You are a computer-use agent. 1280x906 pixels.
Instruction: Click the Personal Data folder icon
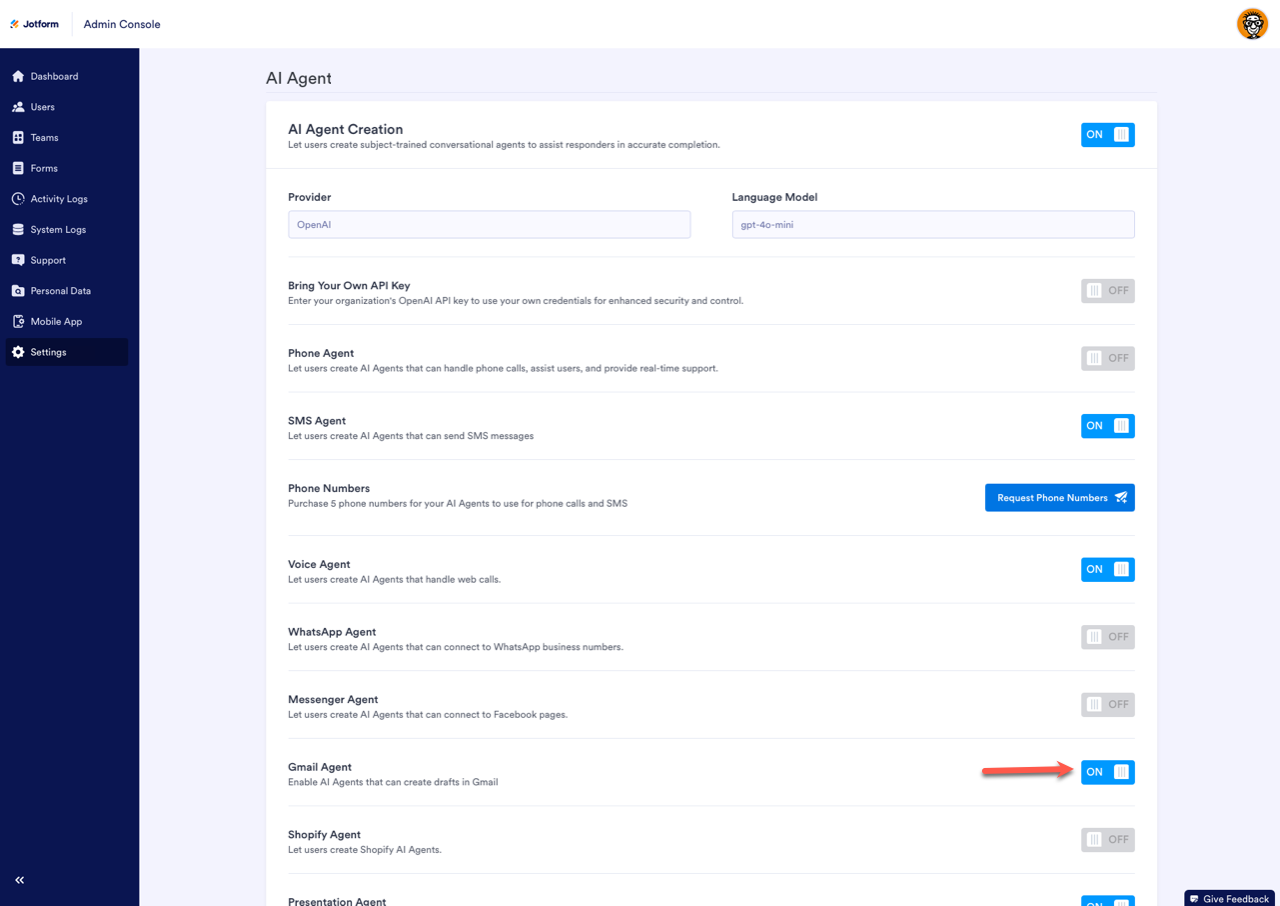pyautogui.click(x=18, y=291)
